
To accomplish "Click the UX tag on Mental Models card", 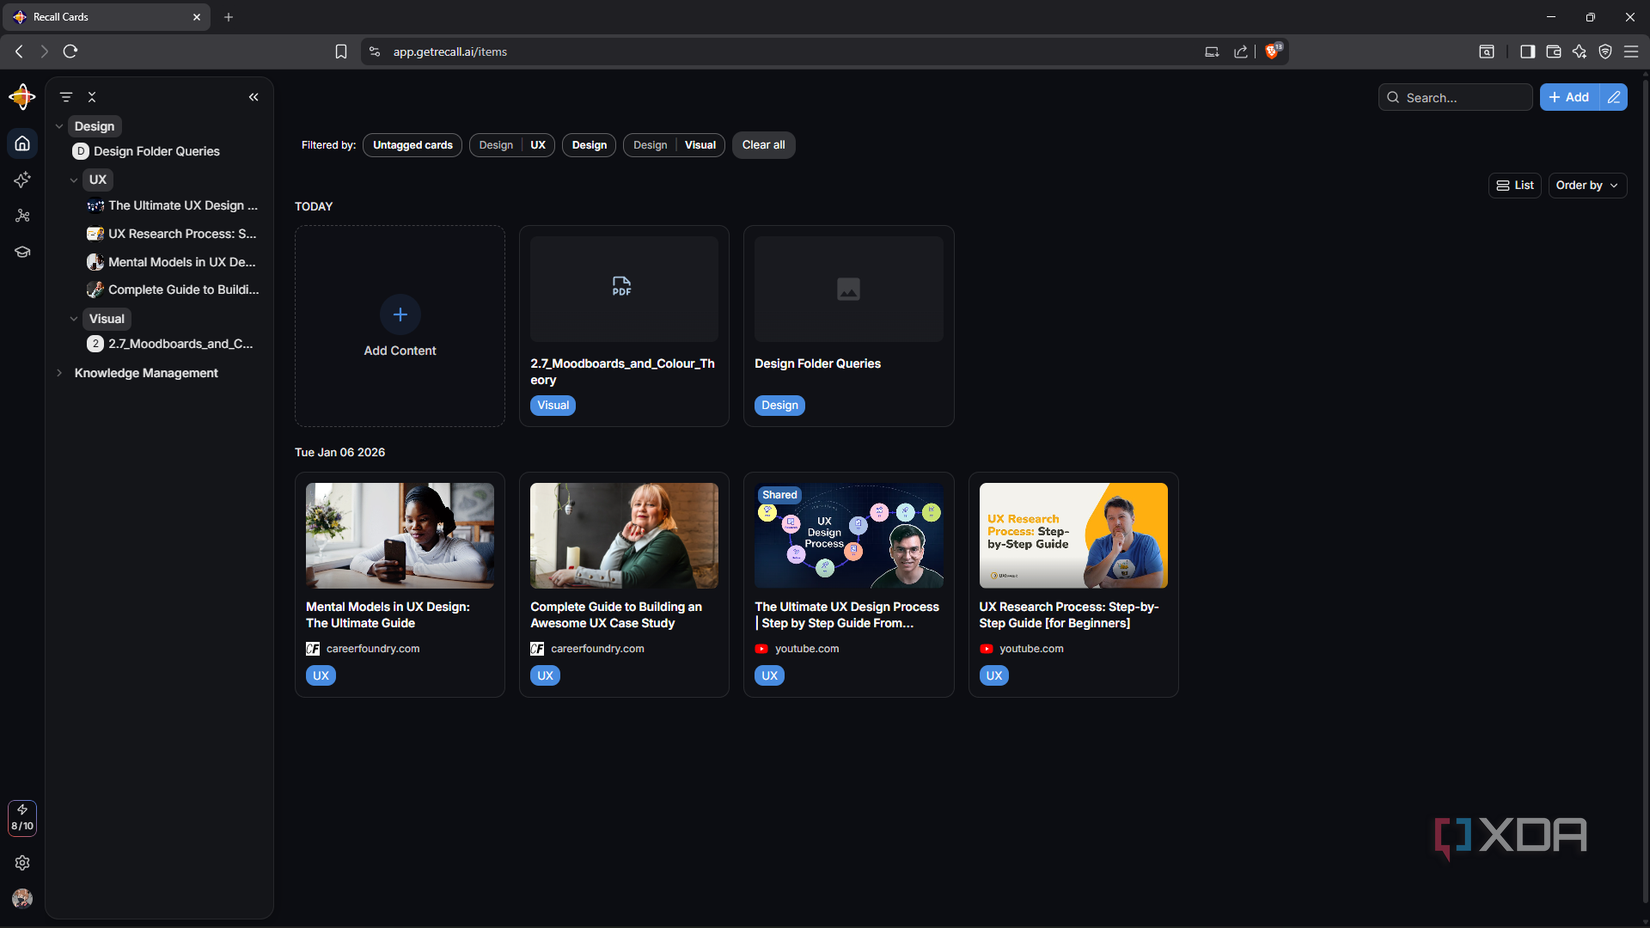I will 321,676.
